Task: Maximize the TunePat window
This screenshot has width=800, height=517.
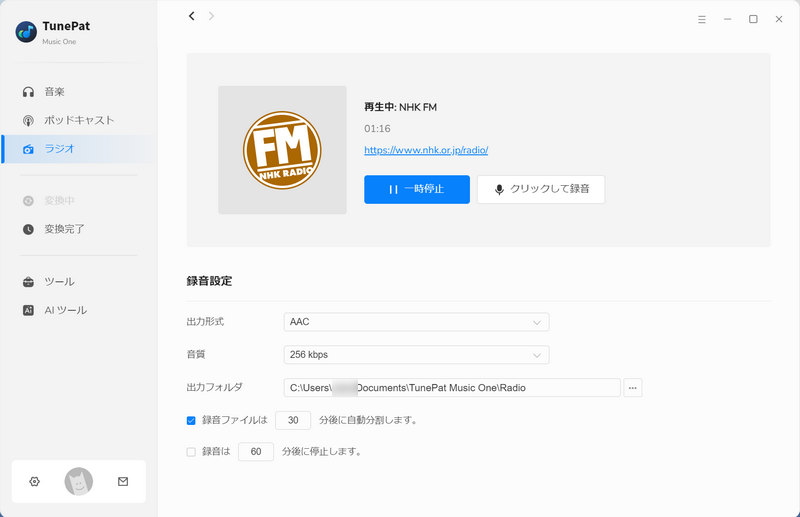Action: click(753, 19)
